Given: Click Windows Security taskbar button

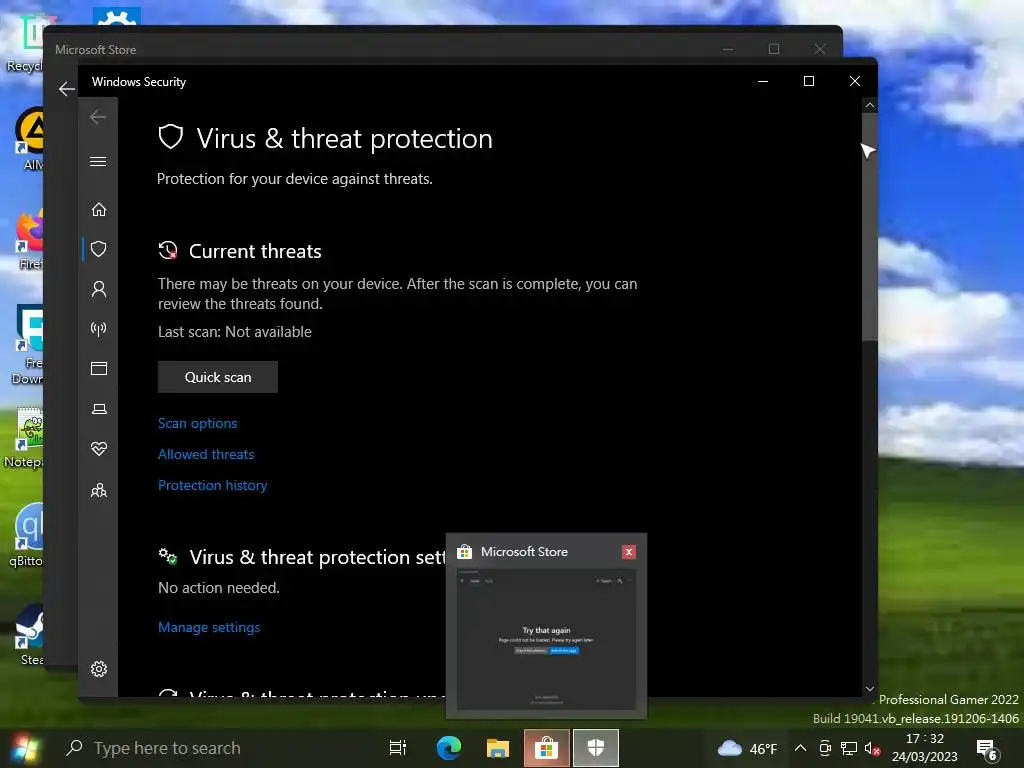Looking at the screenshot, I should click(x=596, y=748).
